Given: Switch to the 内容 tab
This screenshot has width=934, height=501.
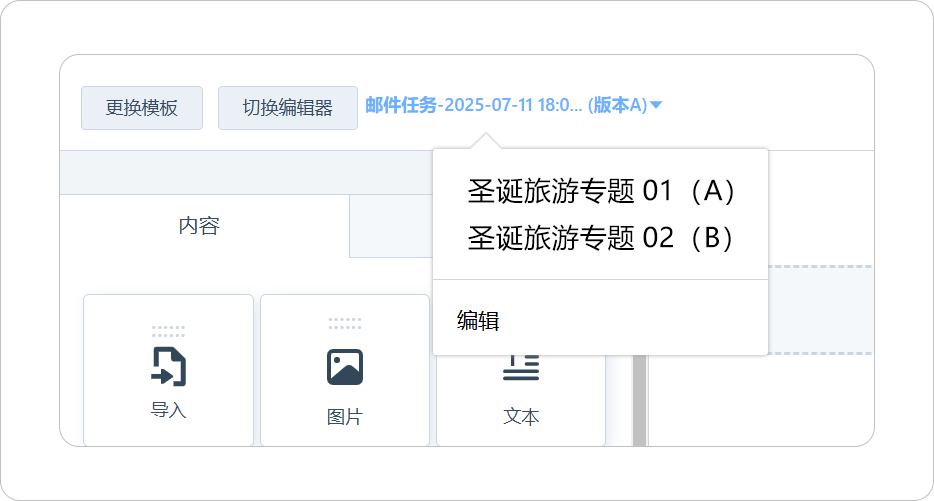Looking at the screenshot, I should coord(199,226).
